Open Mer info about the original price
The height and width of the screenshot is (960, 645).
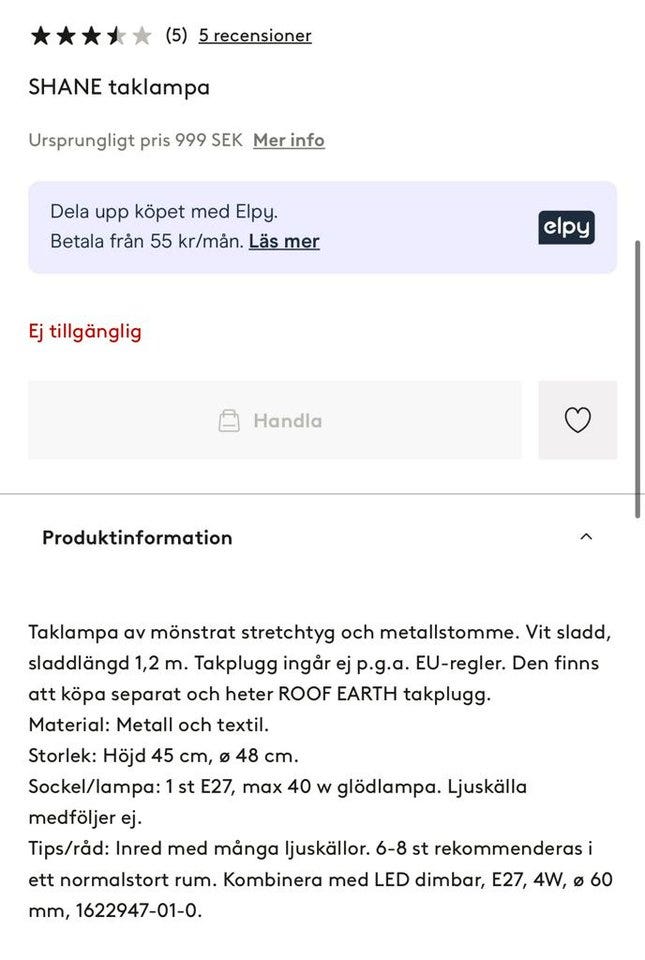point(287,141)
